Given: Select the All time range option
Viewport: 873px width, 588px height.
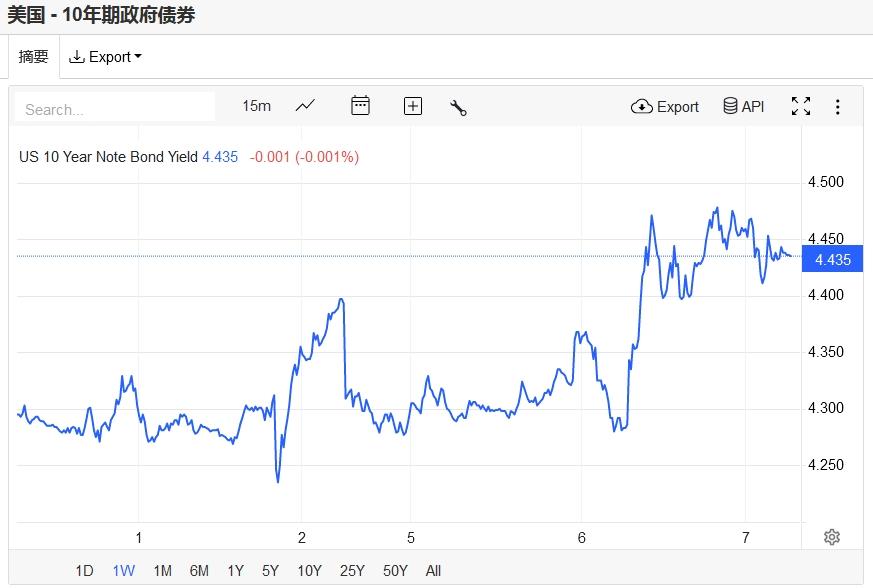Looking at the screenshot, I should [x=433, y=571].
